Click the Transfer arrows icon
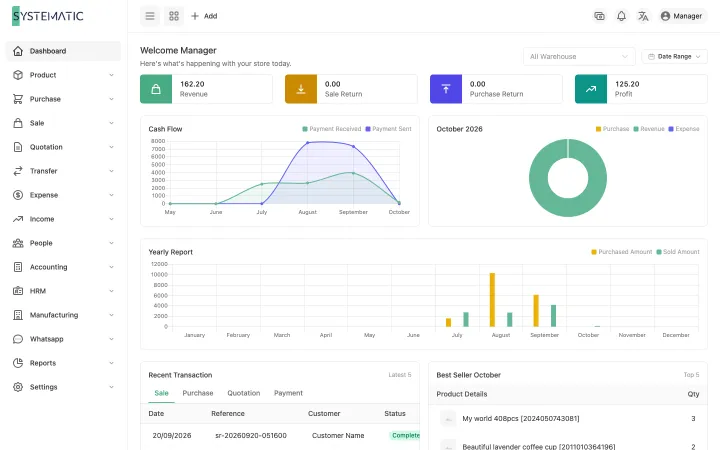The width and height of the screenshot is (720, 450). tap(18, 171)
